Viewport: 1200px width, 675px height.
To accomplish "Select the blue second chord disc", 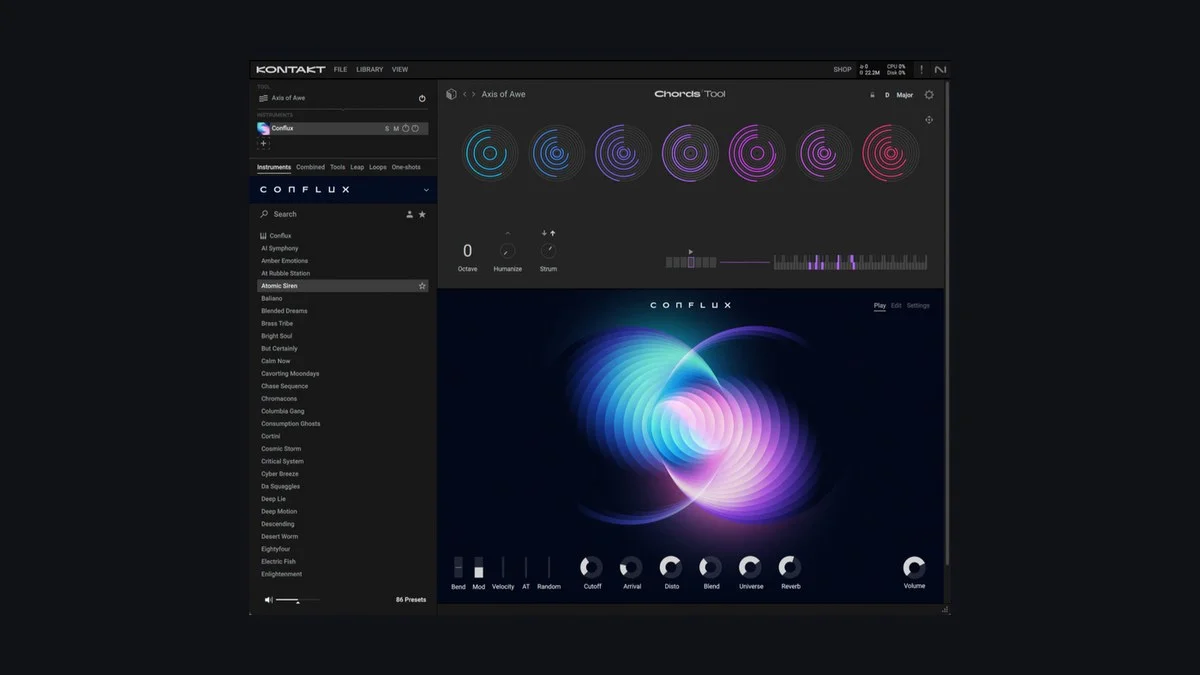I will (x=557, y=153).
